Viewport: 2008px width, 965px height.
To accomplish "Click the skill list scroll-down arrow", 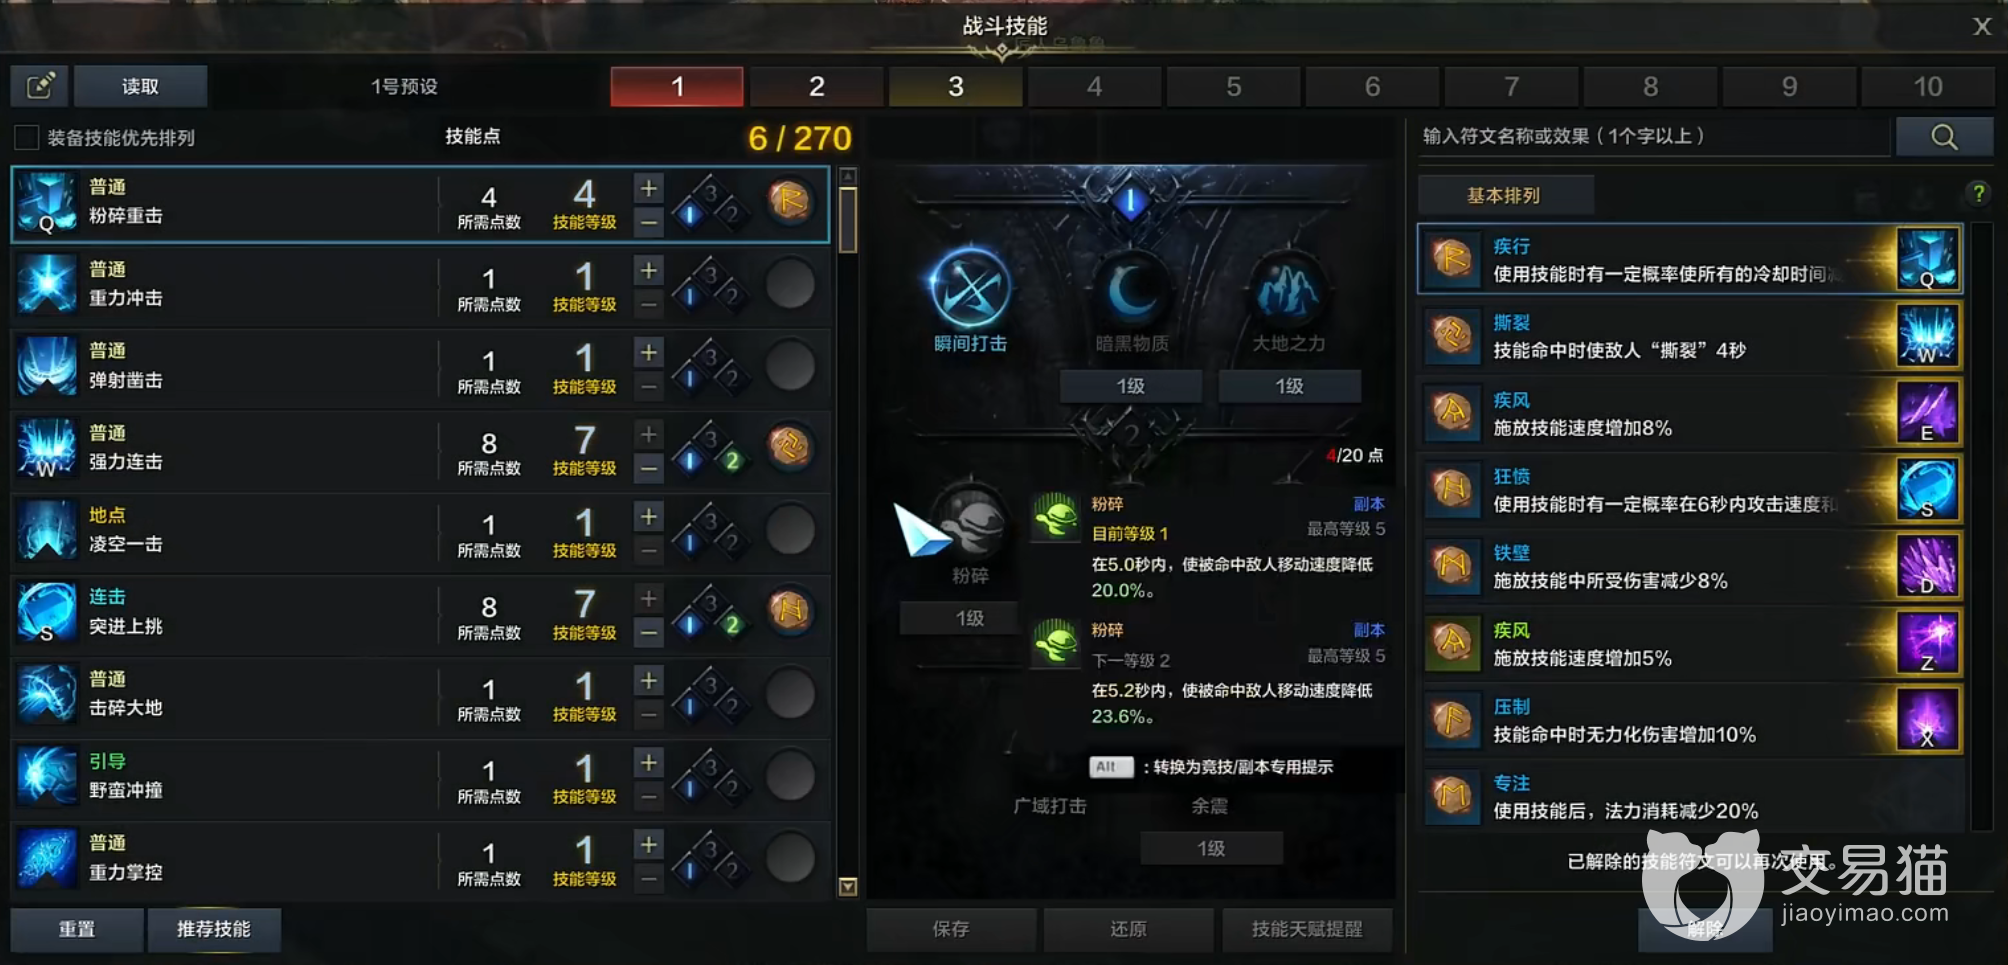I will tap(848, 887).
